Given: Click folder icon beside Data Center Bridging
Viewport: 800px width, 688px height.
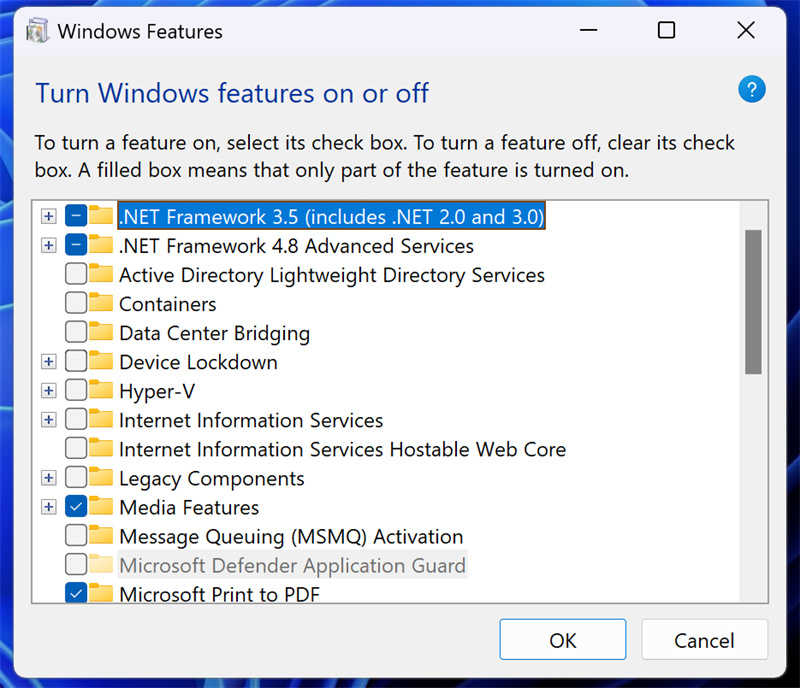Looking at the screenshot, I should pos(101,332).
